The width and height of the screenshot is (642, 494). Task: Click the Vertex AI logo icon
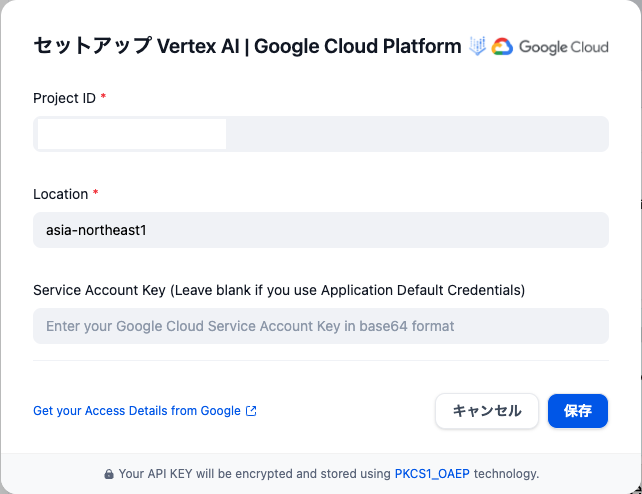[x=478, y=46]
